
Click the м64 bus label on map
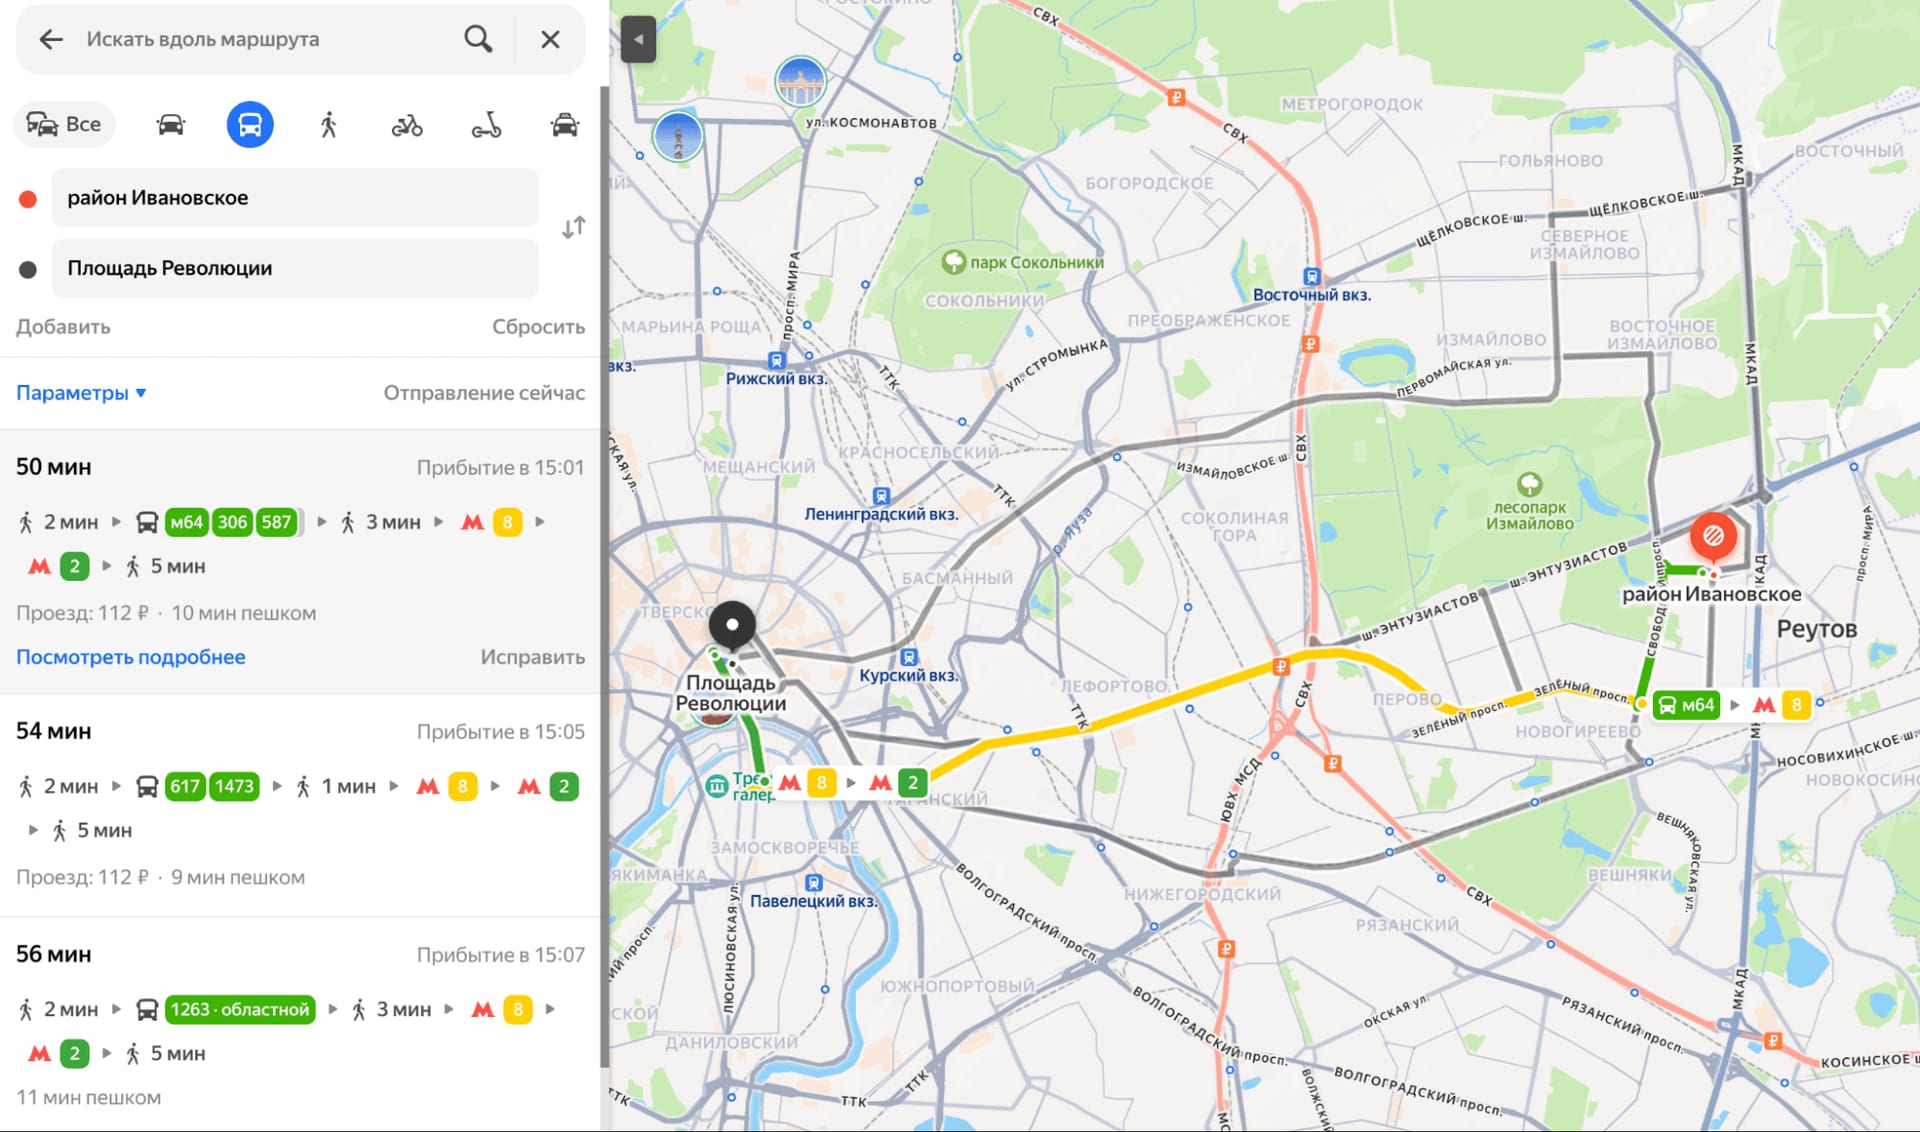1687,705
